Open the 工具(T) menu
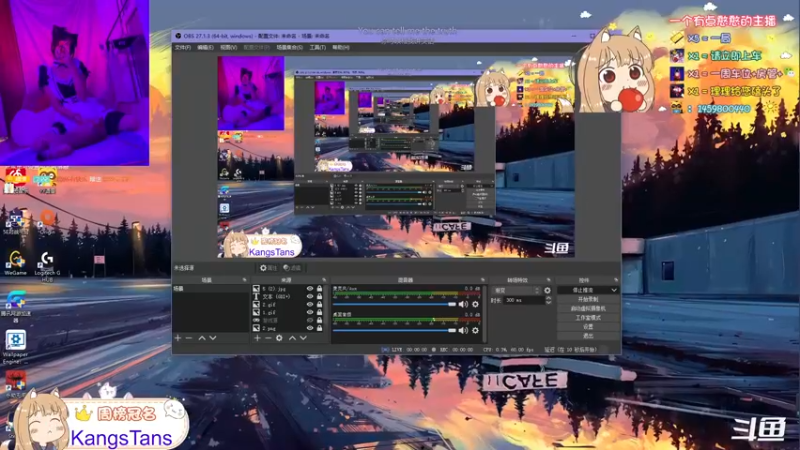 pos(317,47)
